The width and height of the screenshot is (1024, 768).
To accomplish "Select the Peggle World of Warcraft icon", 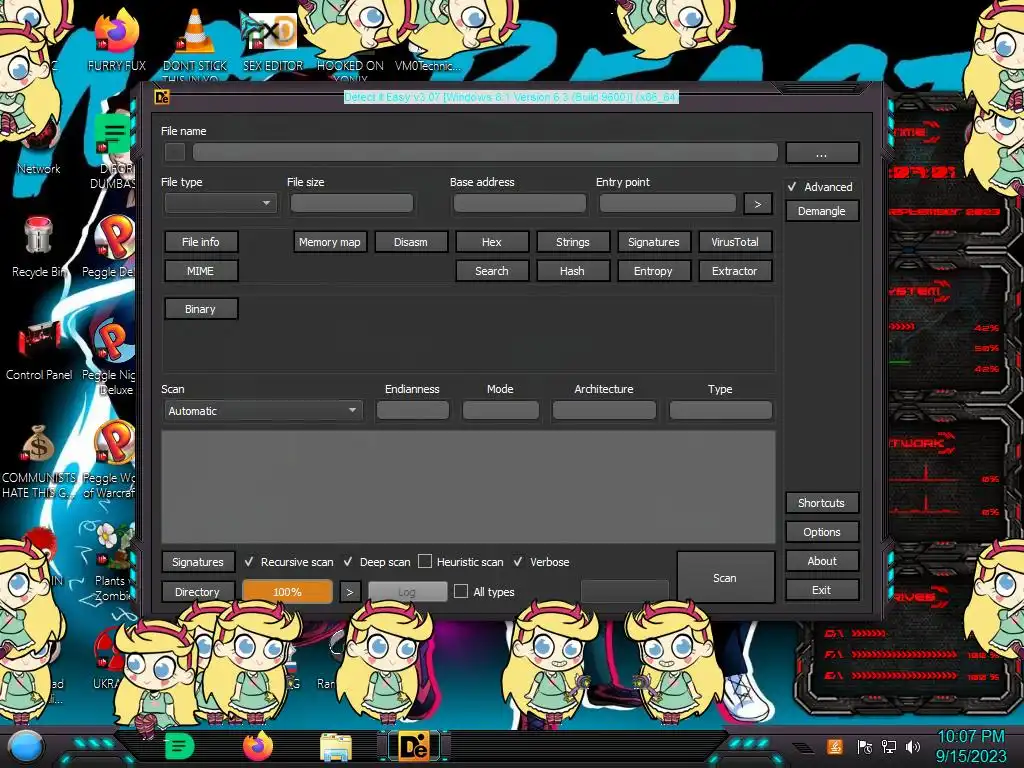I will pyautogui.click(x=115, y=443).
